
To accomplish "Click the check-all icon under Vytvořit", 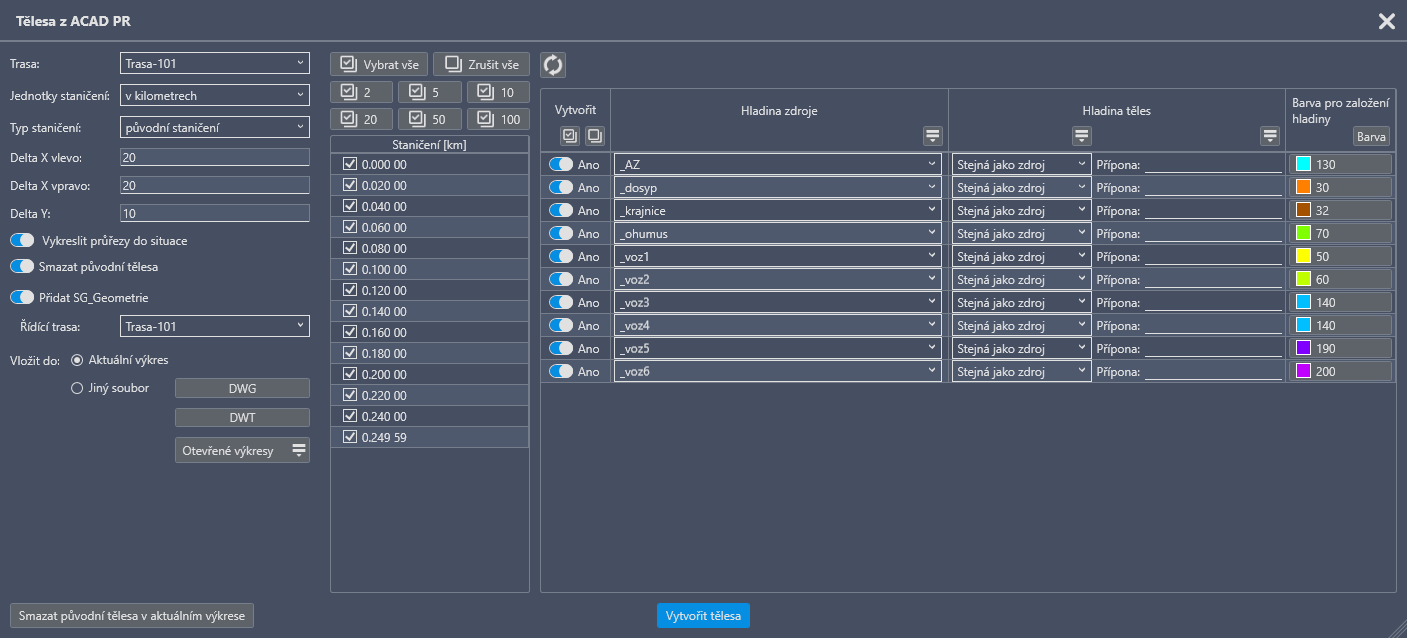I will [x=570, y=135].
